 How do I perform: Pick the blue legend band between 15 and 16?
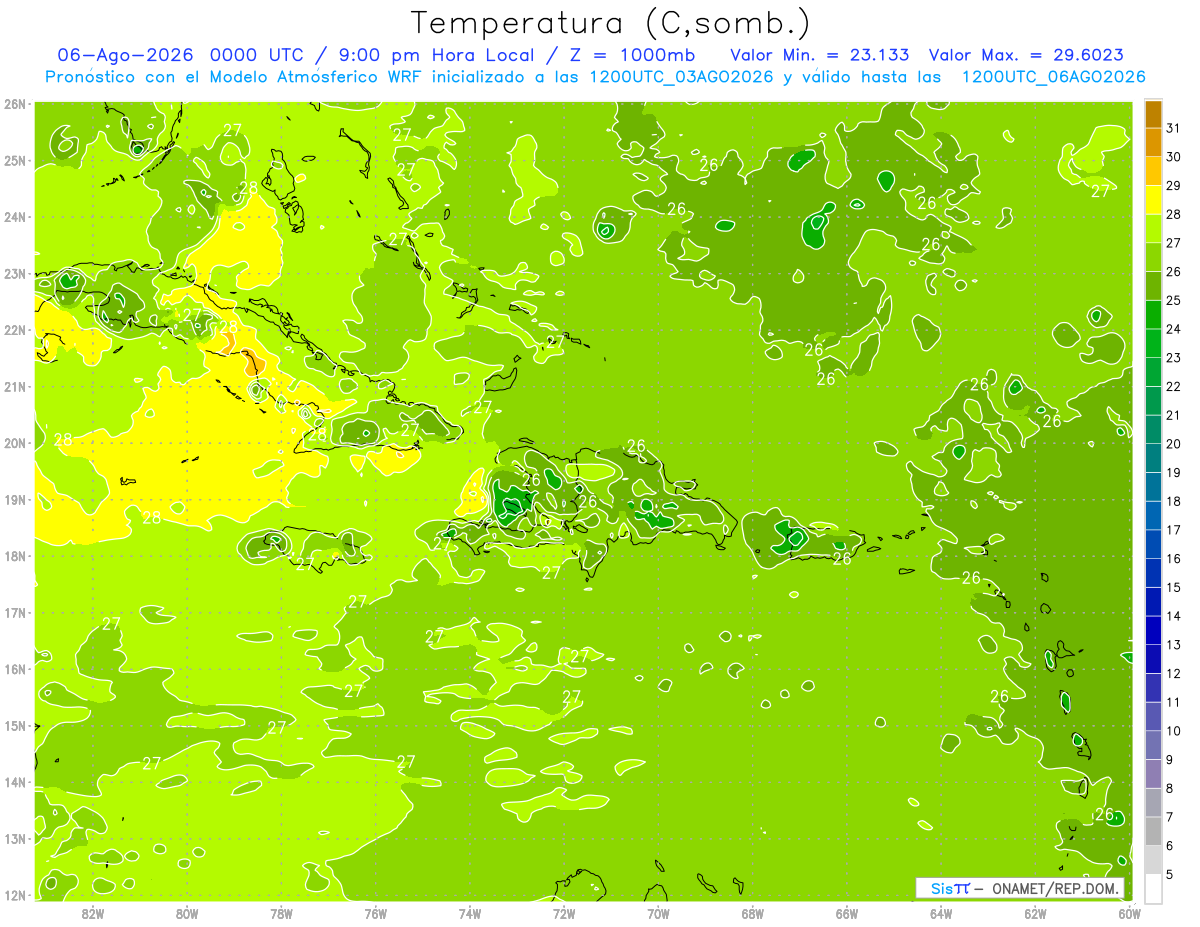click(1153, 573)
